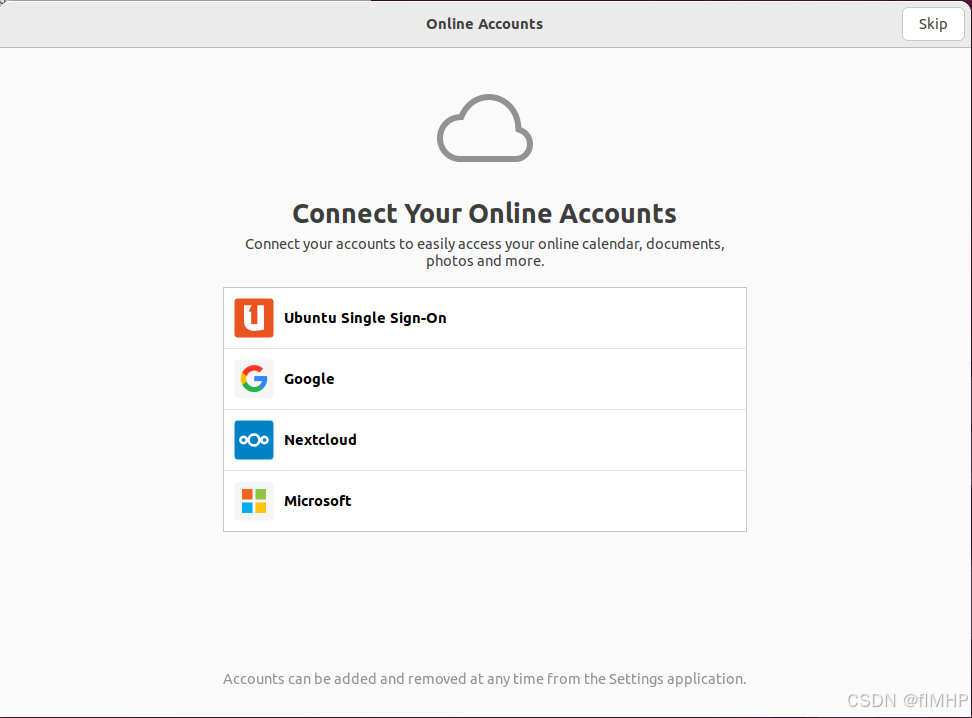
Task: Choose the Google account text label
Action: 309,379
